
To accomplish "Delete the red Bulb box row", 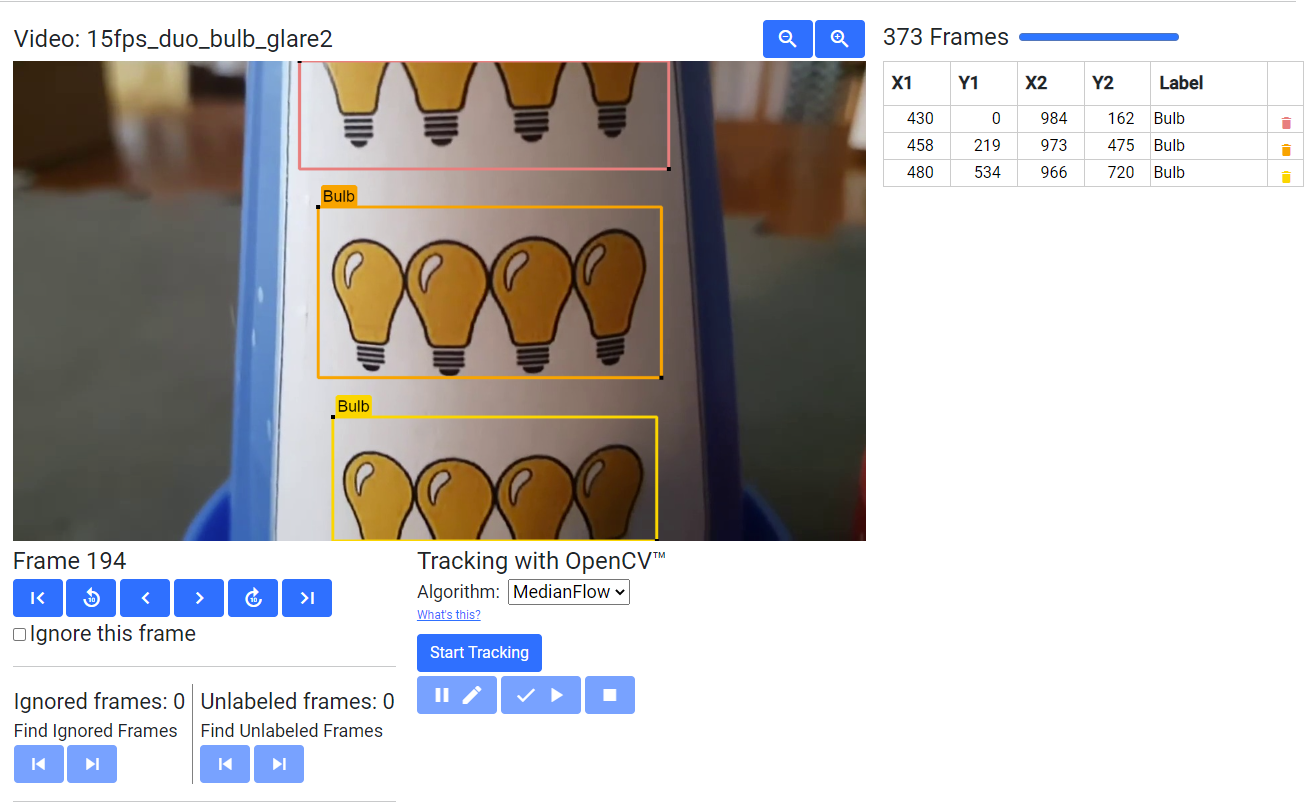I will [x=1286, y=123].
